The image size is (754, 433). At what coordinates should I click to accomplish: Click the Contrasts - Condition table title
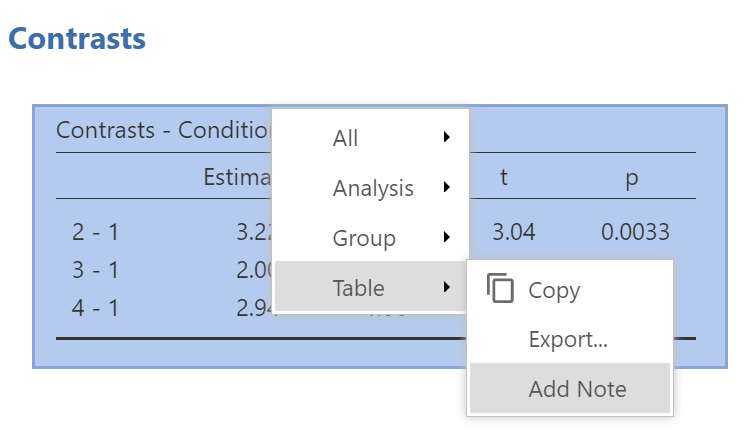(163, 130)
